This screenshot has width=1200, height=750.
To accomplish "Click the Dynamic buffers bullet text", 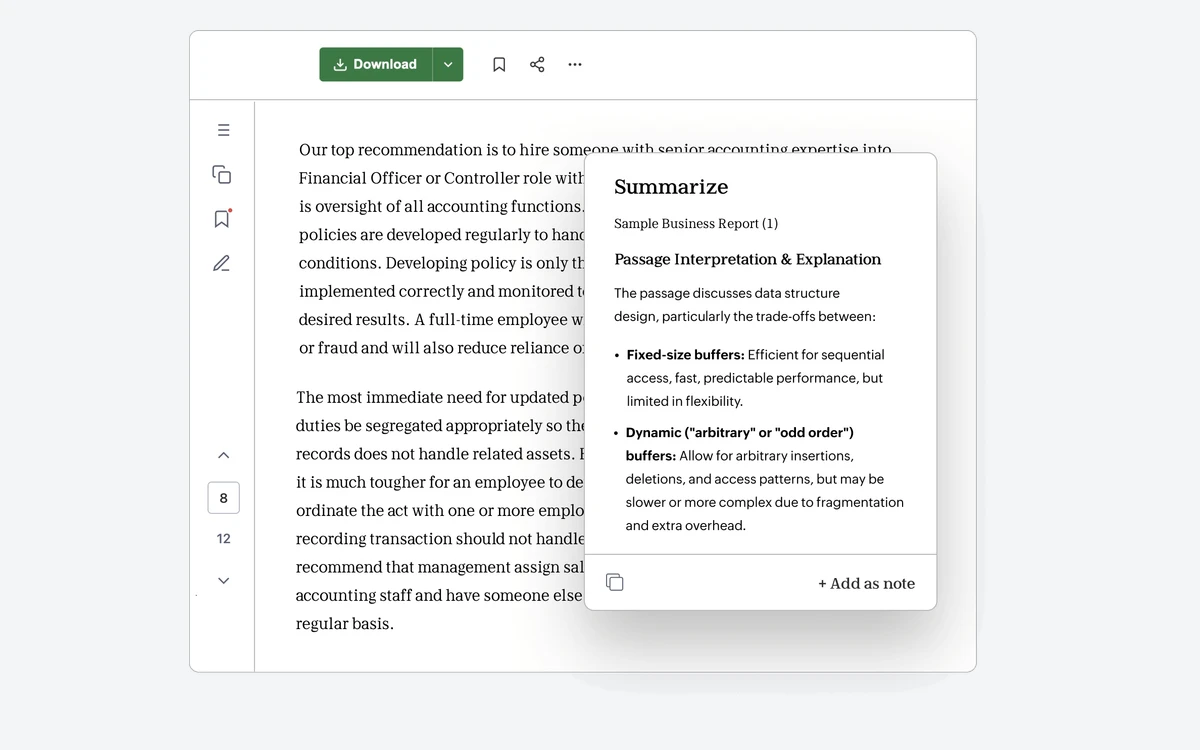I will [x=759, y=479].
